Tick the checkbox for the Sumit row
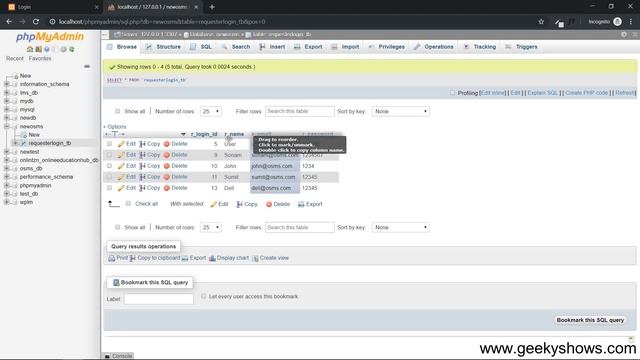The width and height of the screenshot is (640, 360). click(x=109, y=177)
